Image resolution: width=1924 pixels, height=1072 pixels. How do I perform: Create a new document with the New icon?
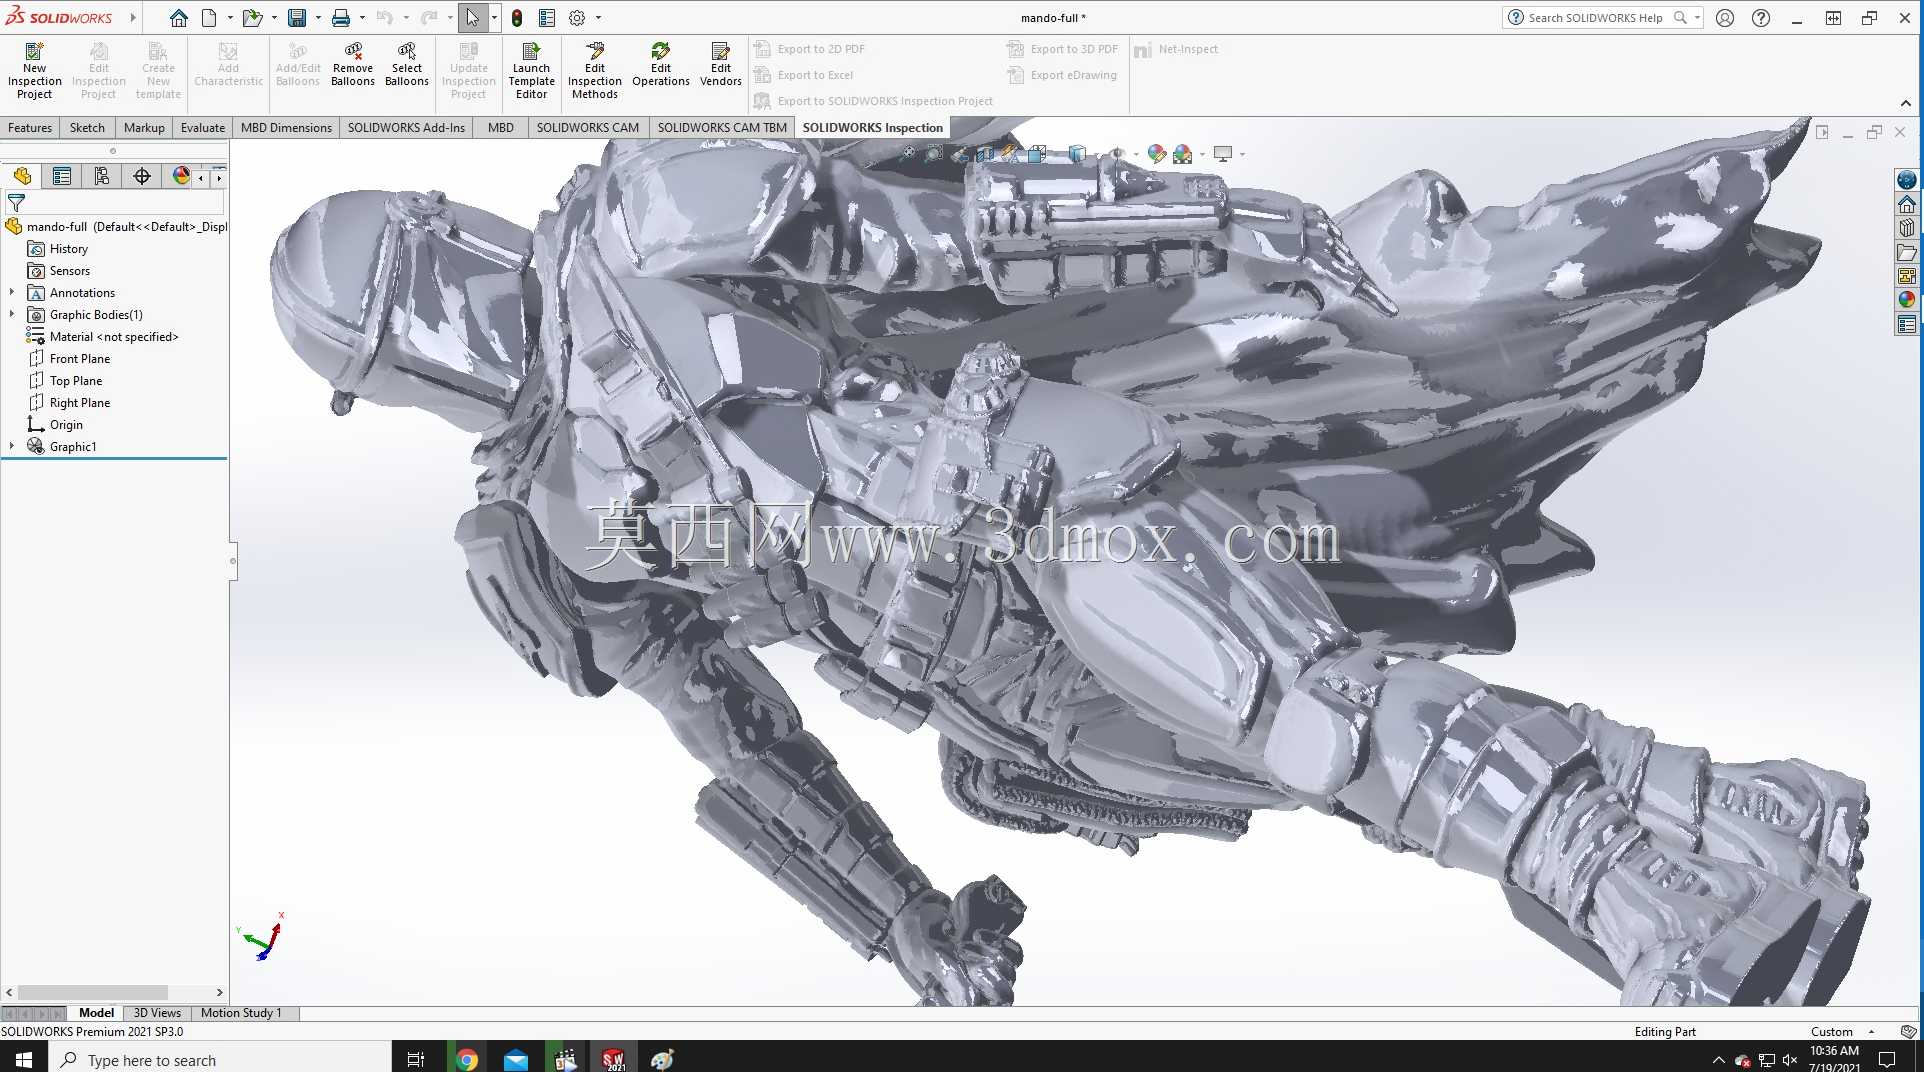[x=209, y=18]
